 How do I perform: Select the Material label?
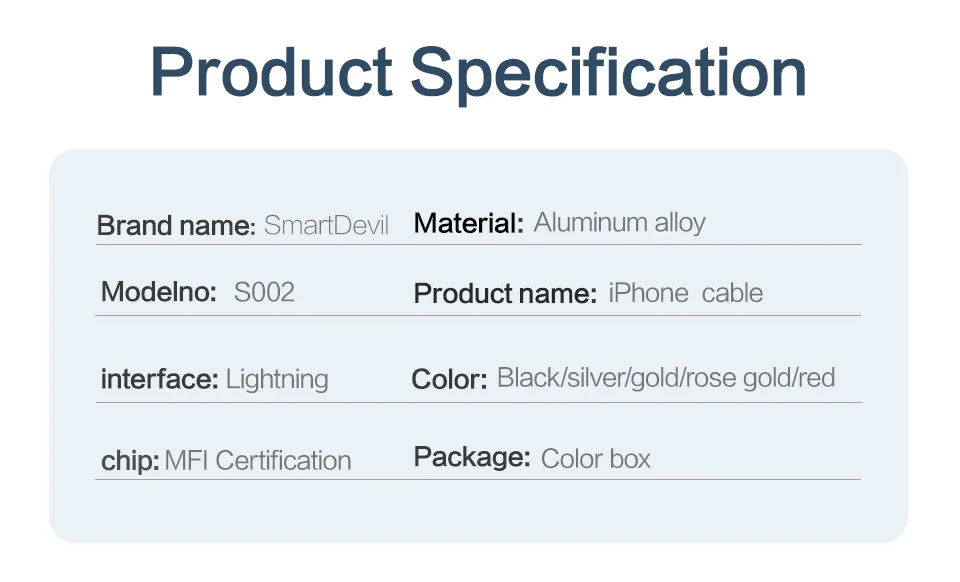[x=468, y=223]
